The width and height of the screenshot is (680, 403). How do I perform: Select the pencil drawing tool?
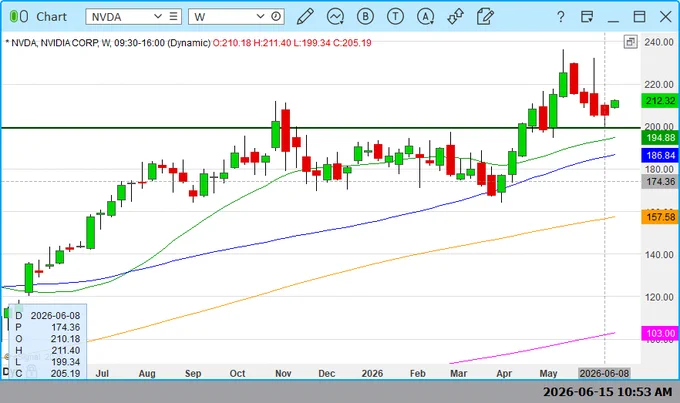click(x=305, y=17)
